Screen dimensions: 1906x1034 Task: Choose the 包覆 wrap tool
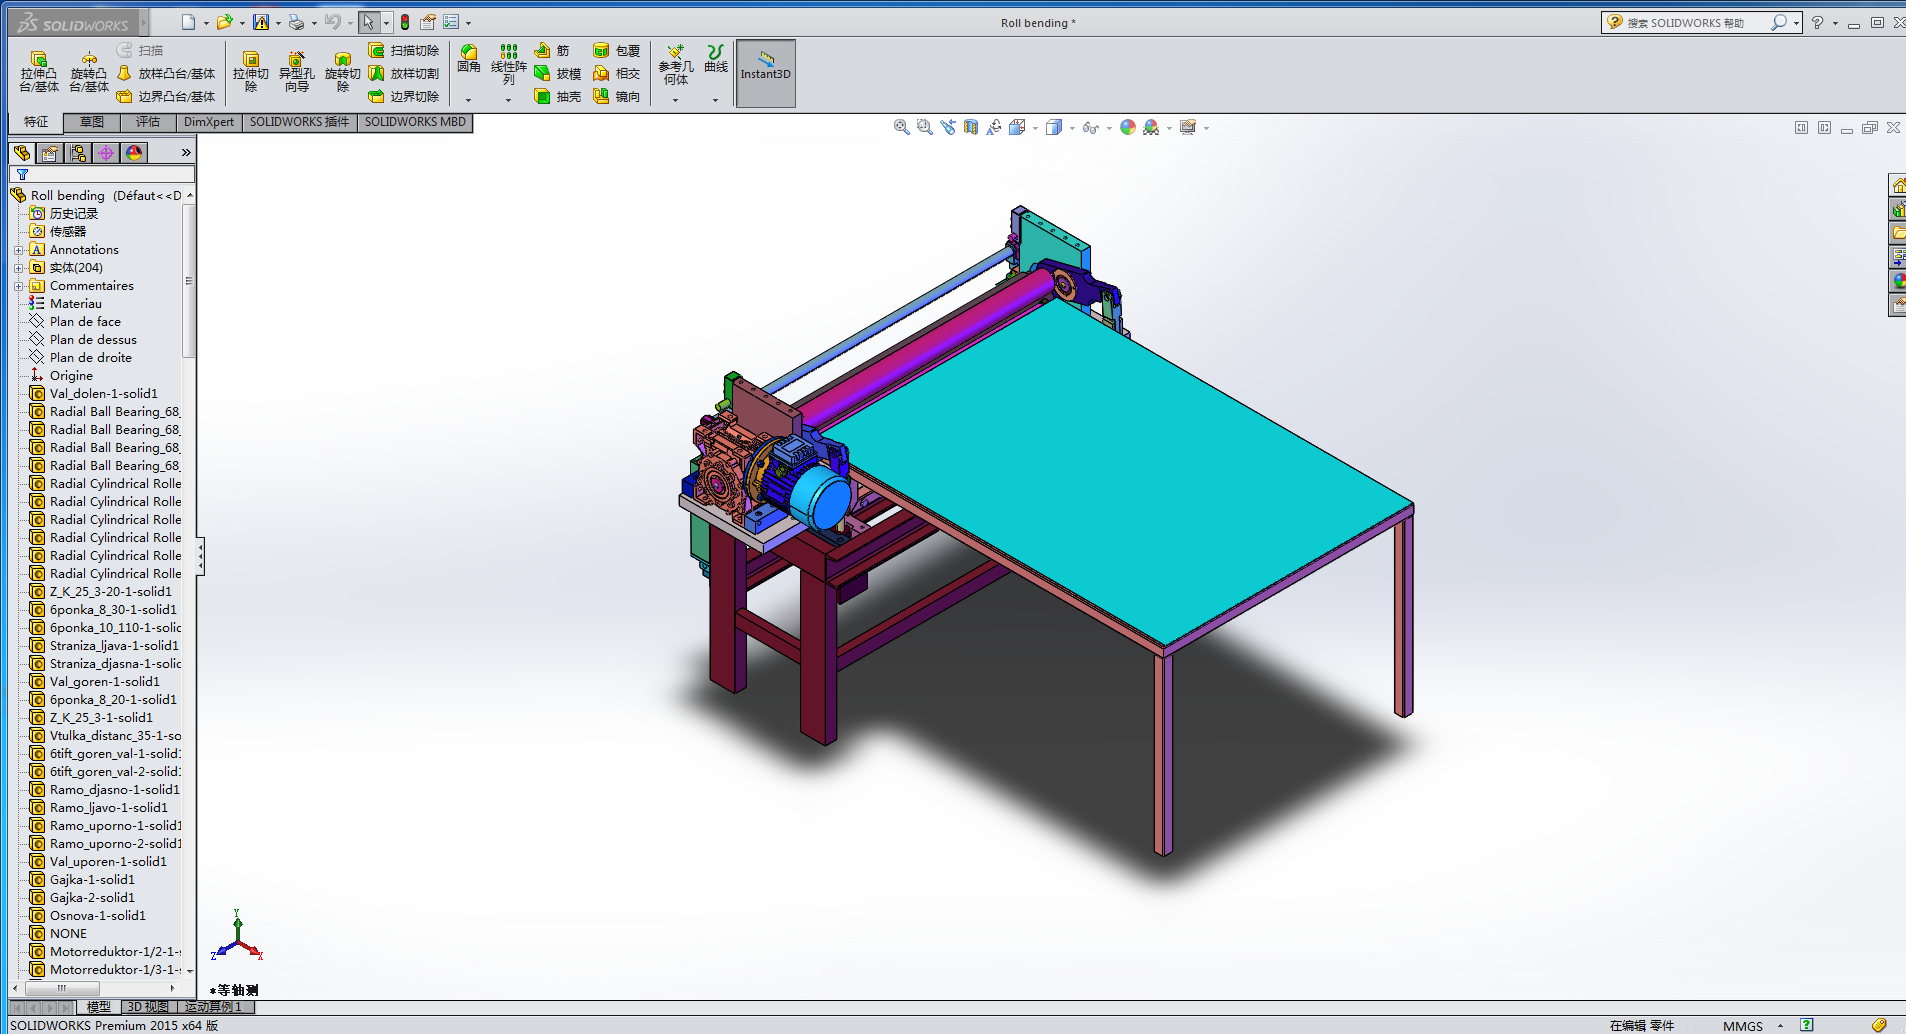point(617,50)
